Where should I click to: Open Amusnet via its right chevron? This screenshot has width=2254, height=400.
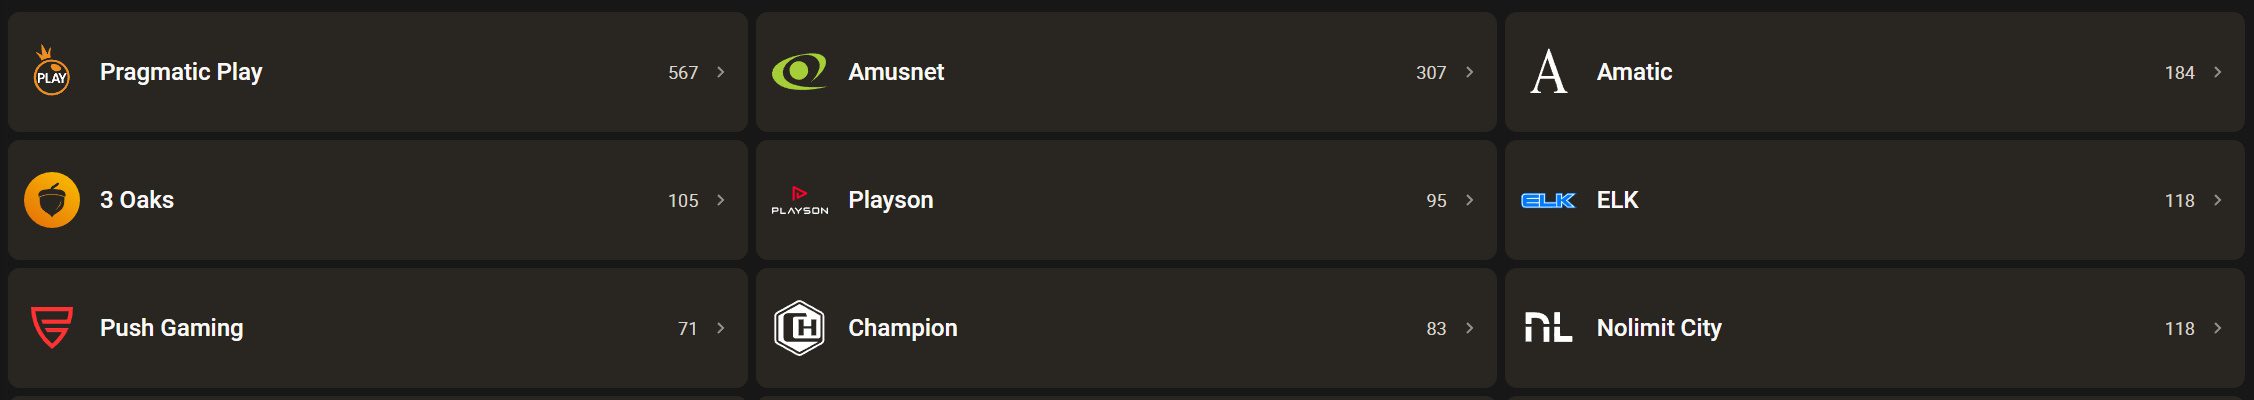tap(1469, 72)
